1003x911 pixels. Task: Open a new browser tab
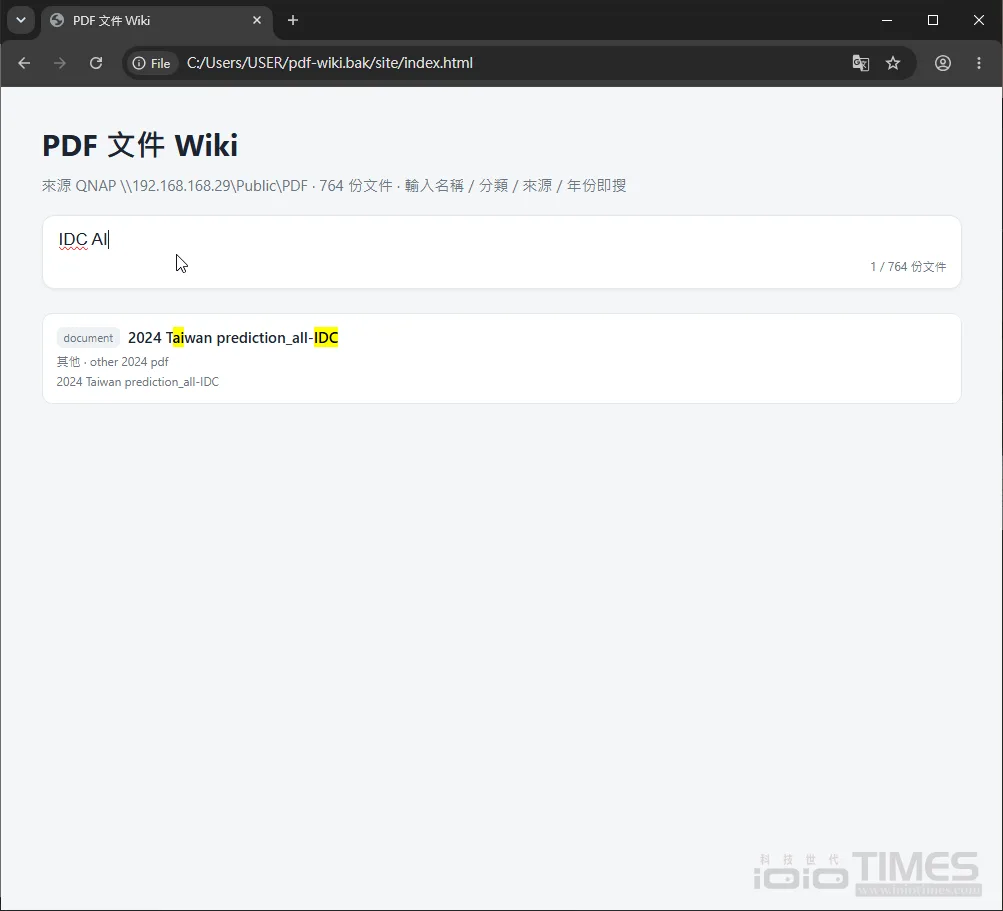[x=293, y=20]
